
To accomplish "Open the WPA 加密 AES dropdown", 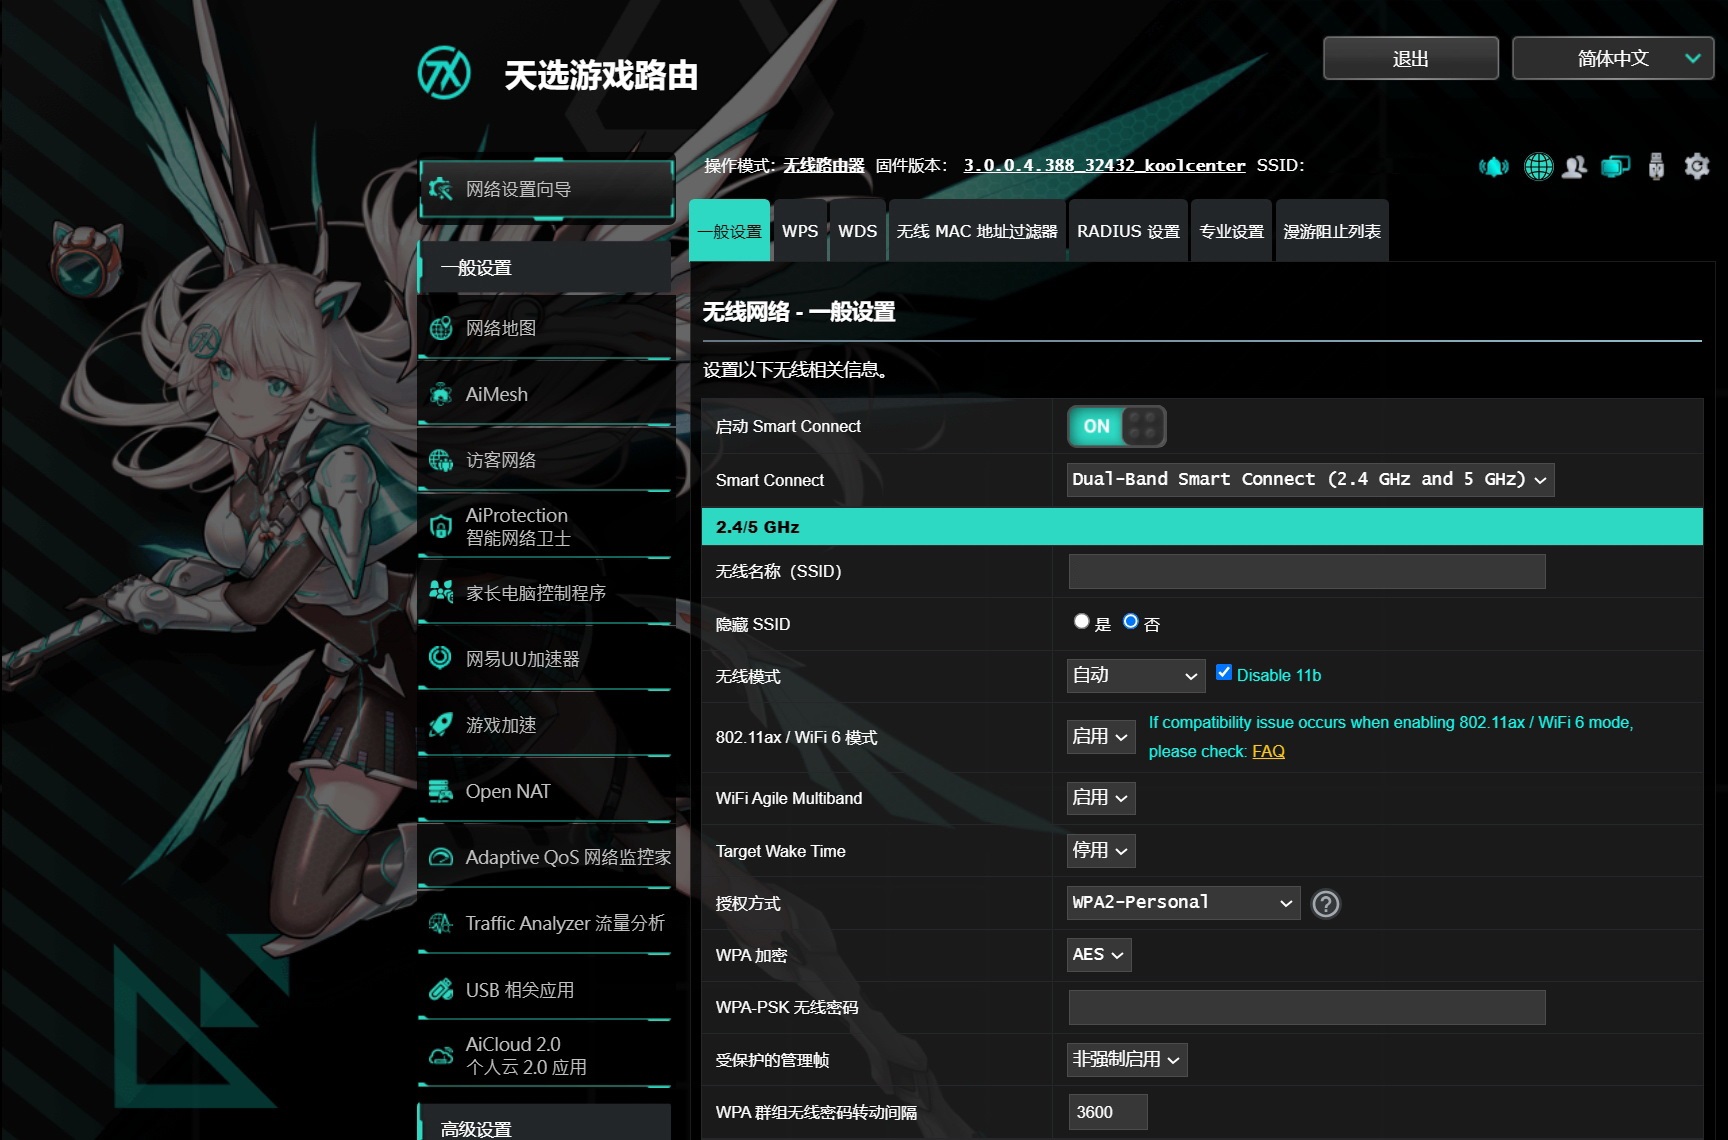I will click(x=1099, y=955).
